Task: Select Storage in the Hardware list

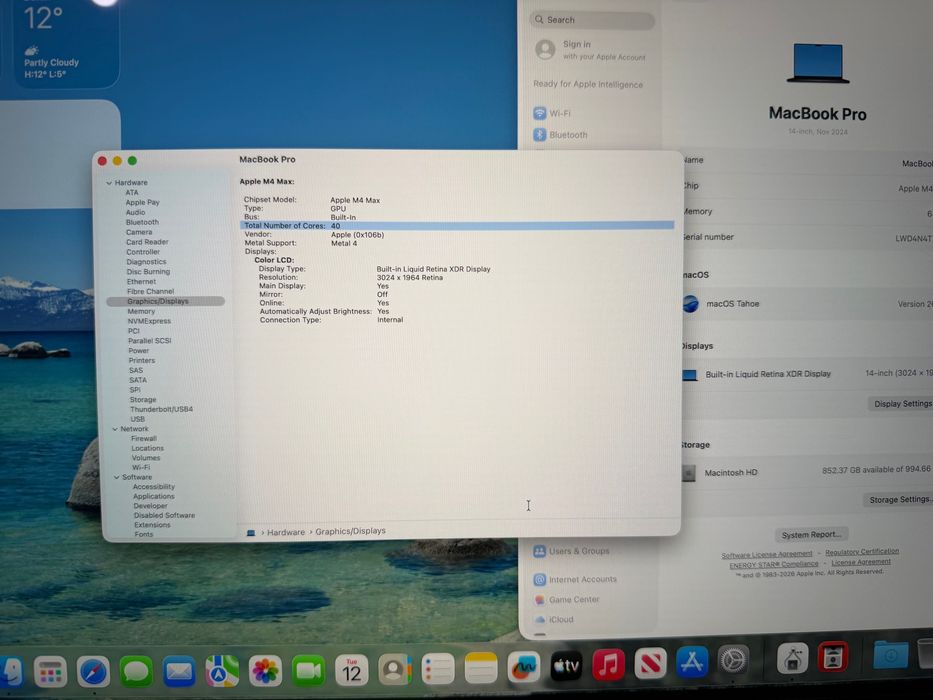Action: [143, 399]
